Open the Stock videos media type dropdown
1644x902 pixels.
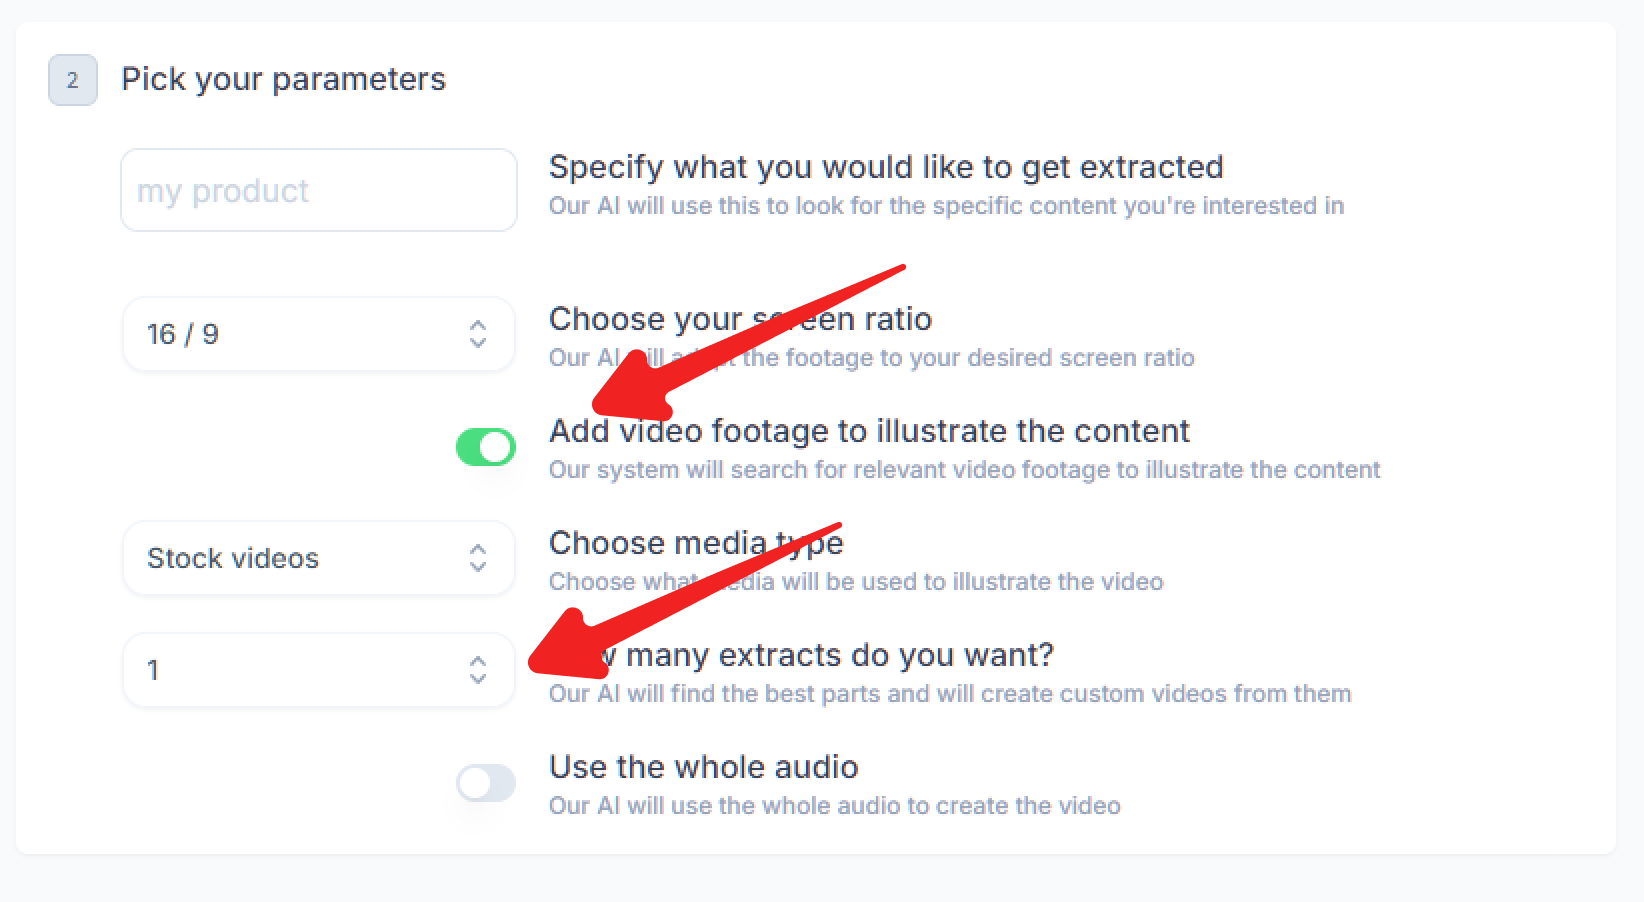(300, 558)
